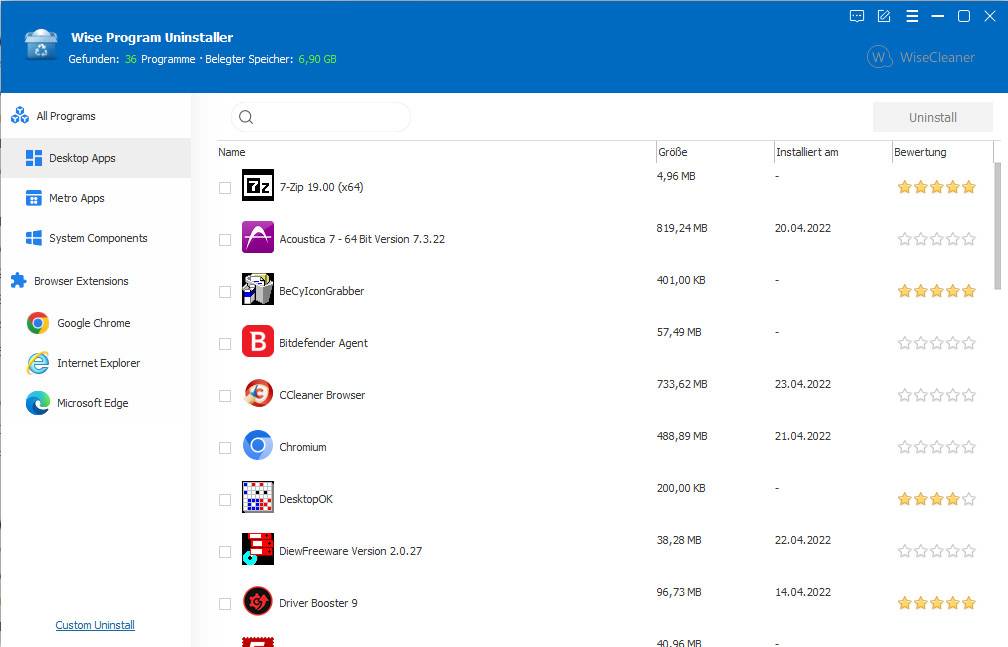1008x647 pixels.
Task: Tick the Driver Booster 9 checkbox
Action: (225, 604)
